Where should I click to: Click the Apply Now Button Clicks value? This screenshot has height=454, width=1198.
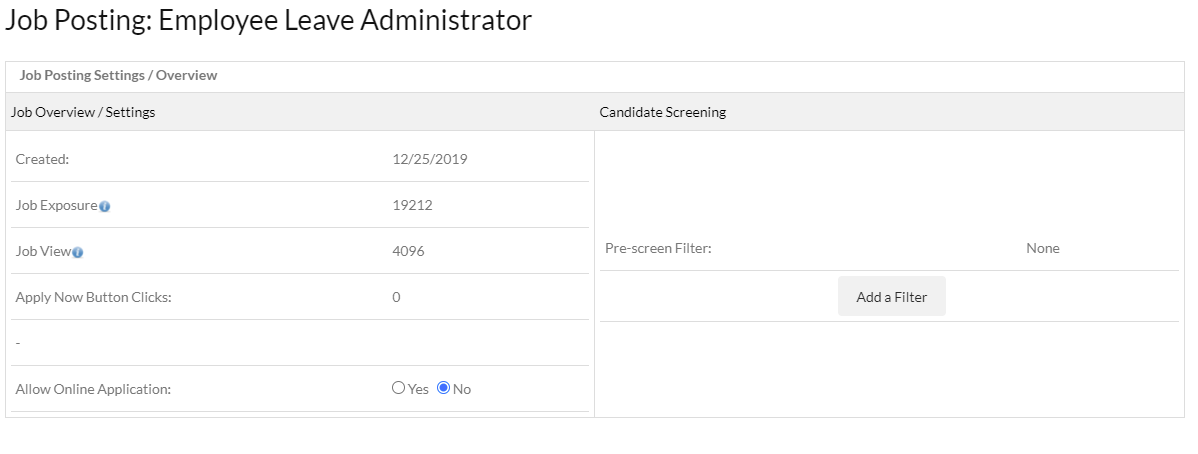397,297
